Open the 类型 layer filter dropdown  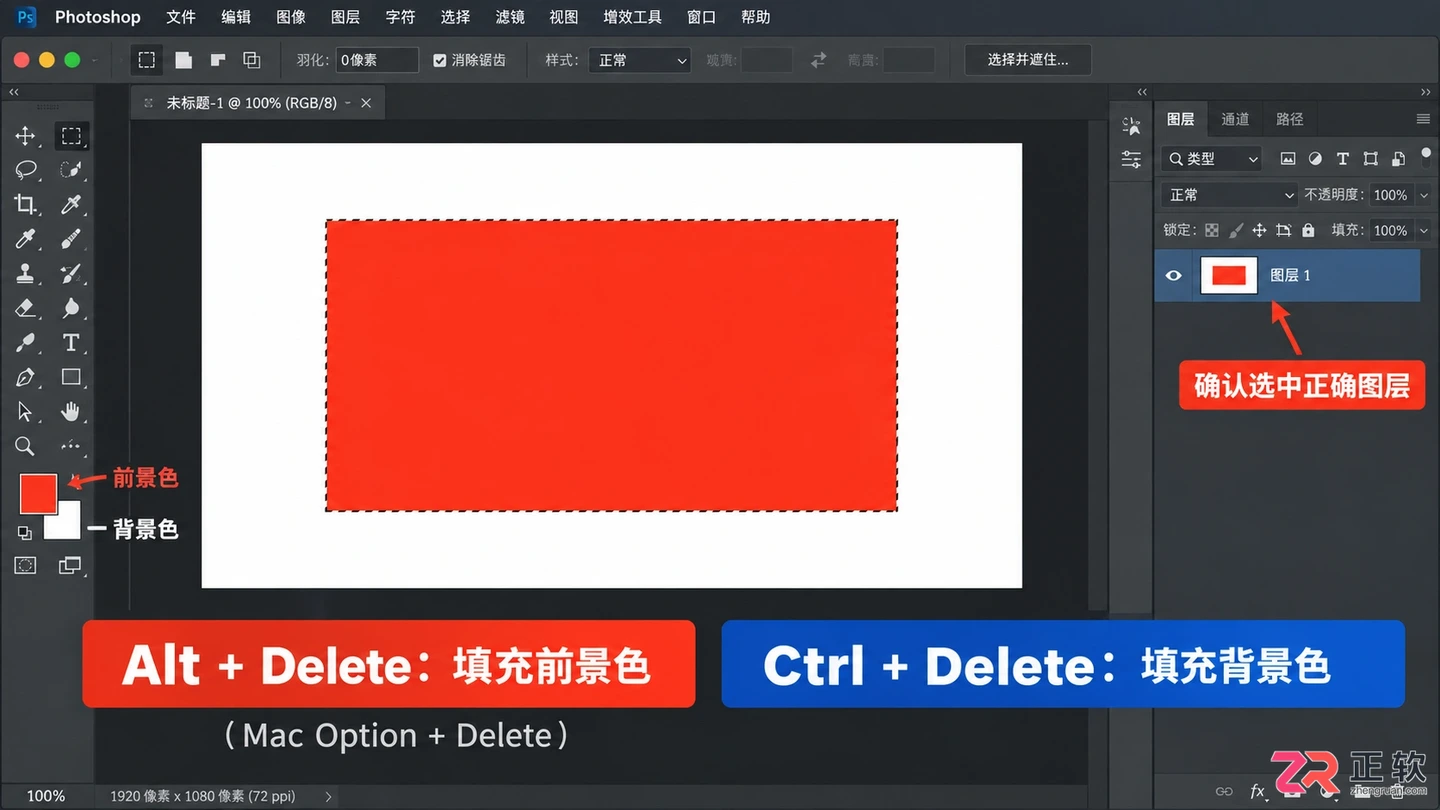click(x=1212, y=159)
